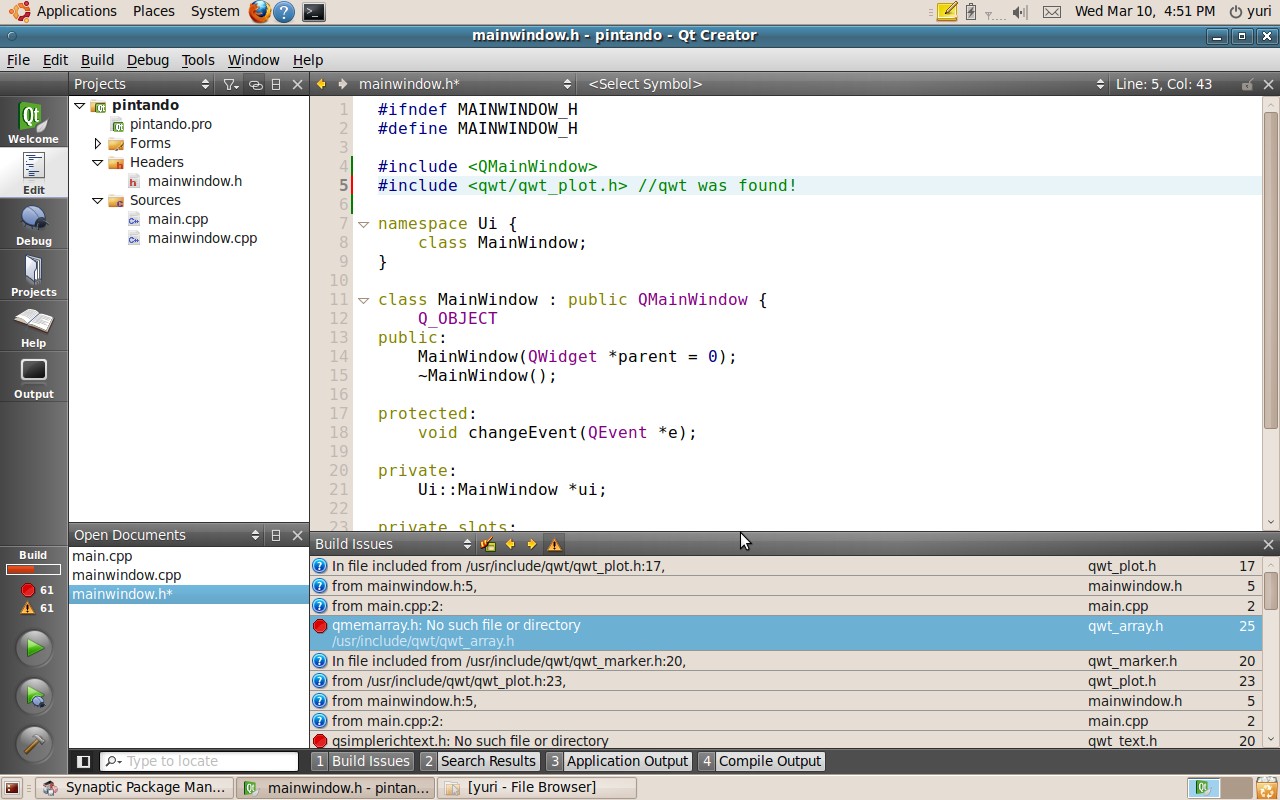1280x800 pixels.
Task: Split the Projects side panel
Action: click(276, 84)
